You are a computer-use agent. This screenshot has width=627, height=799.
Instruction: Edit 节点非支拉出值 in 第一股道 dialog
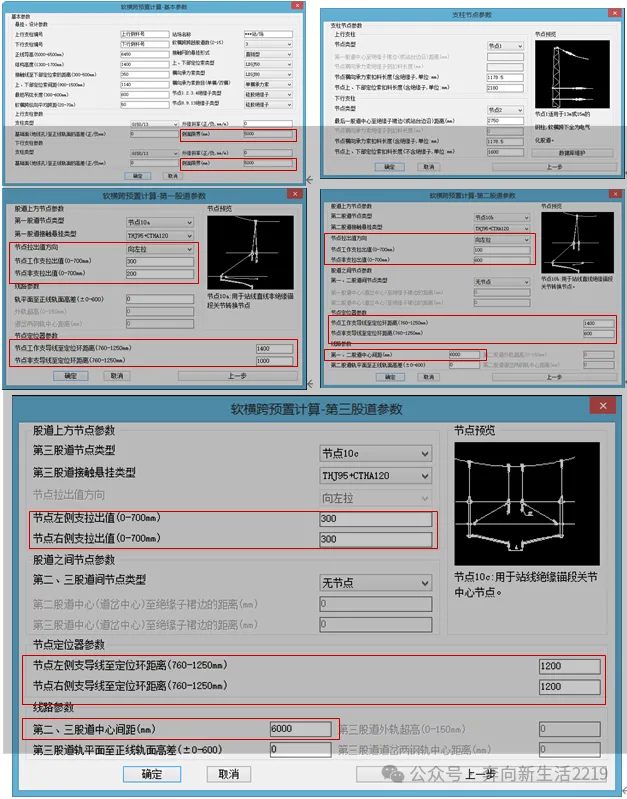(160, 274)
